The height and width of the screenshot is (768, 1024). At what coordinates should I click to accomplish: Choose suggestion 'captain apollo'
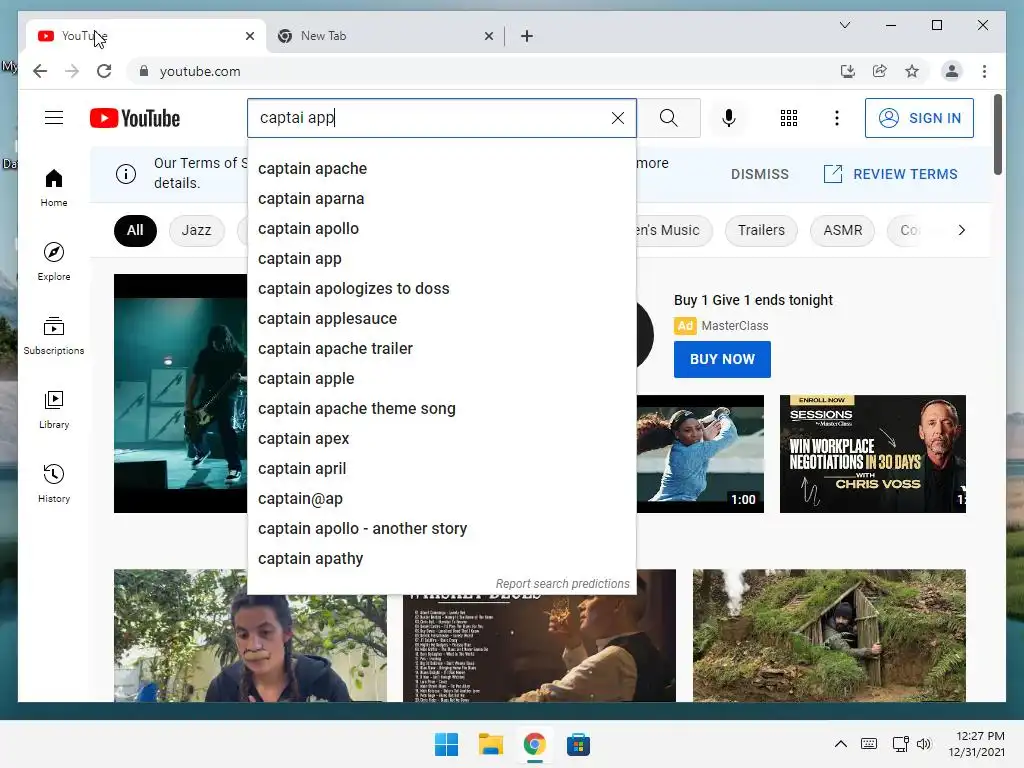pos(441,229)
